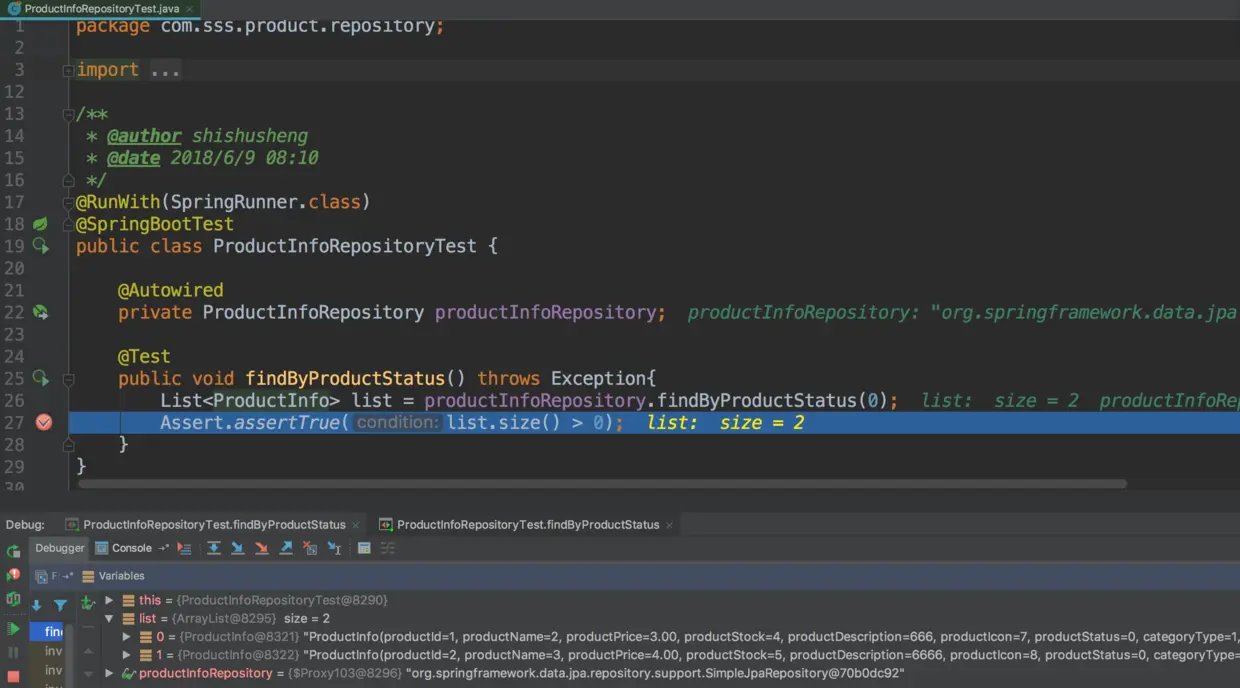The width and height of the screenshot is (1240, 688).
Task: Collapse the Javadoc comment on line 13
Action: 68,114
